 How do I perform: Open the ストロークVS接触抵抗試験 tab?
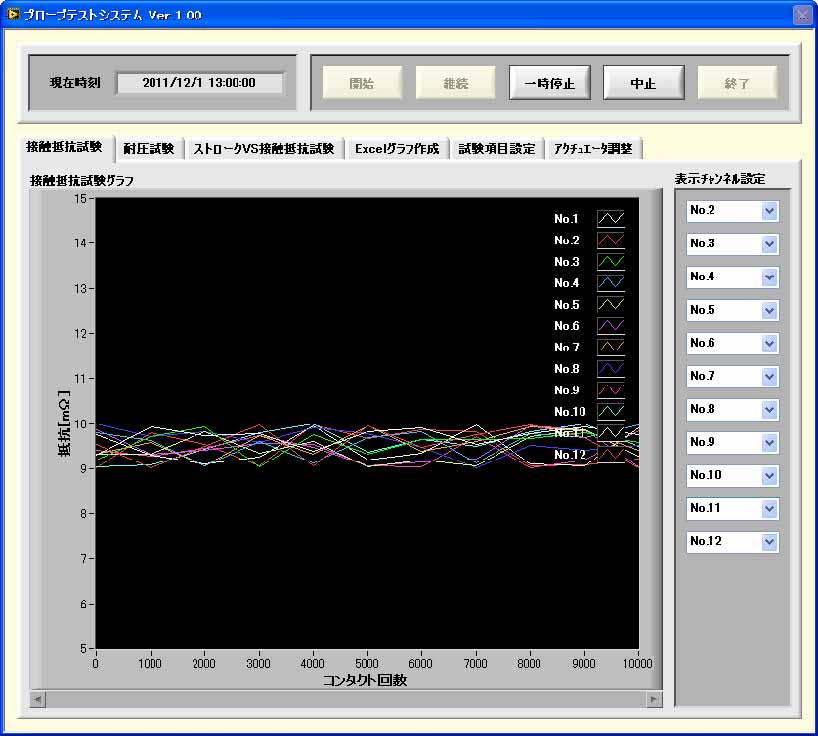(x=263, y=149)
